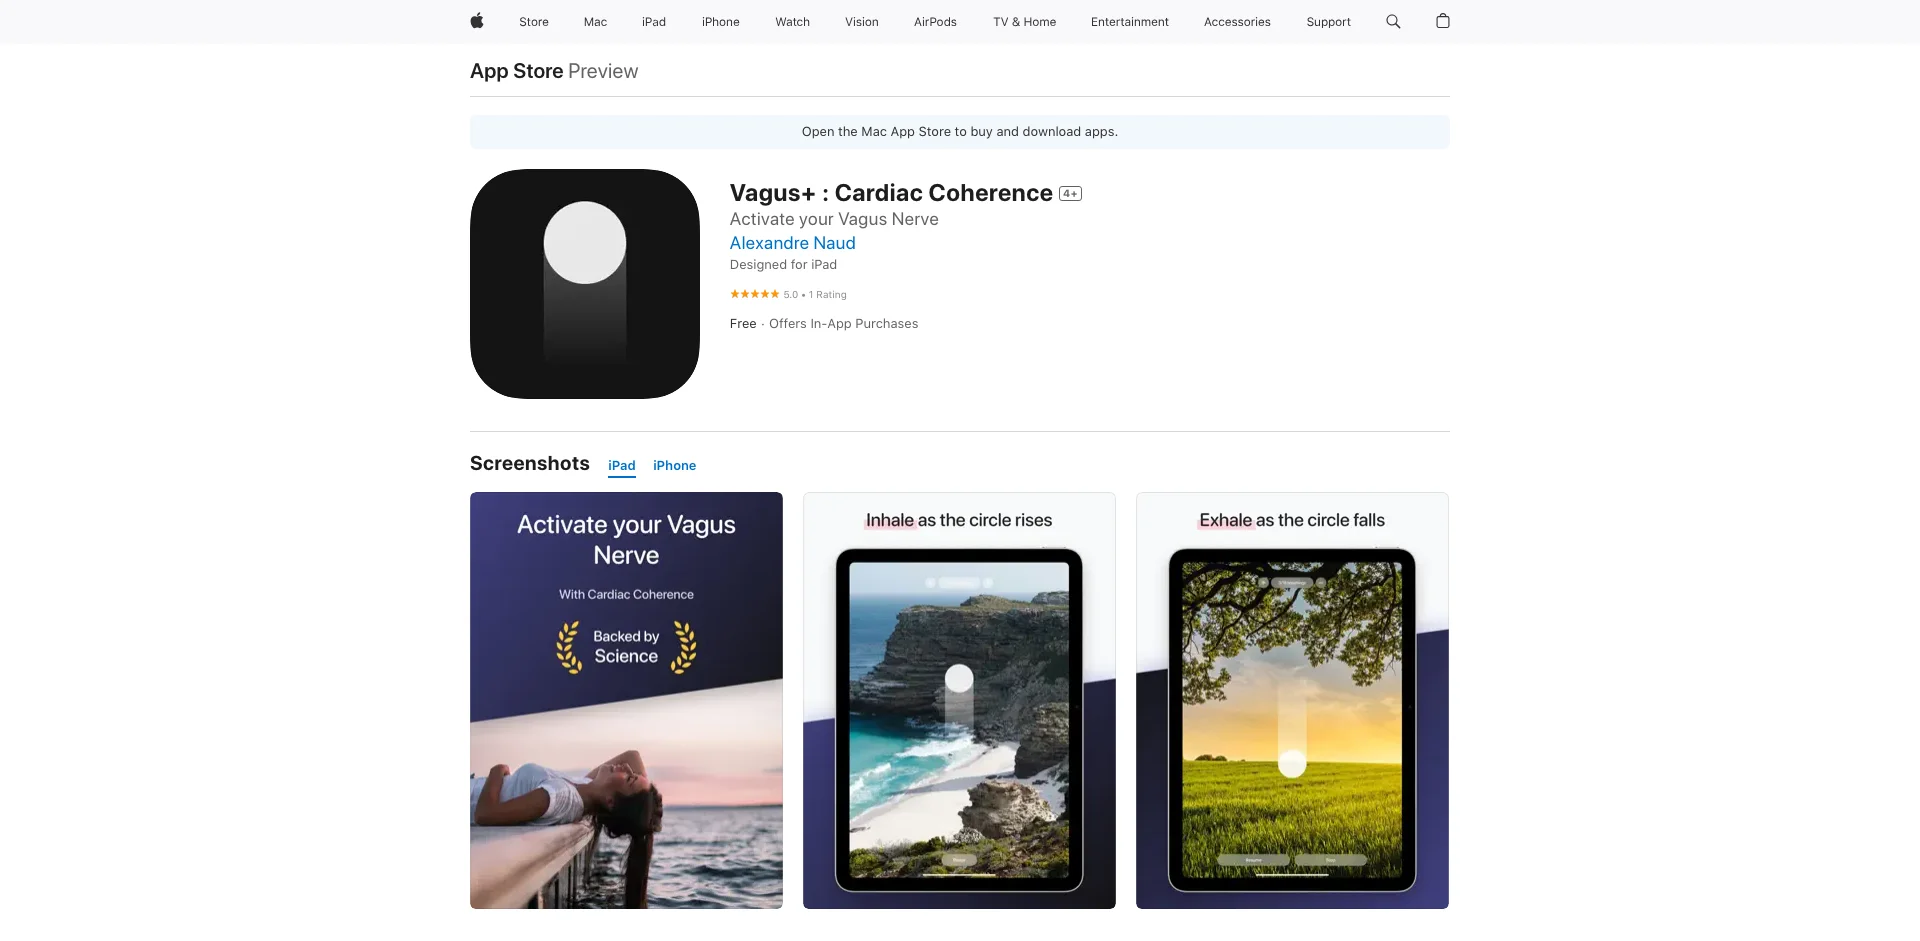Image resolution: width=1920 pixels, height=941 pixels.
Task: View the Inhale as the circle rises screenshot
Action: (x=959, y=700)
